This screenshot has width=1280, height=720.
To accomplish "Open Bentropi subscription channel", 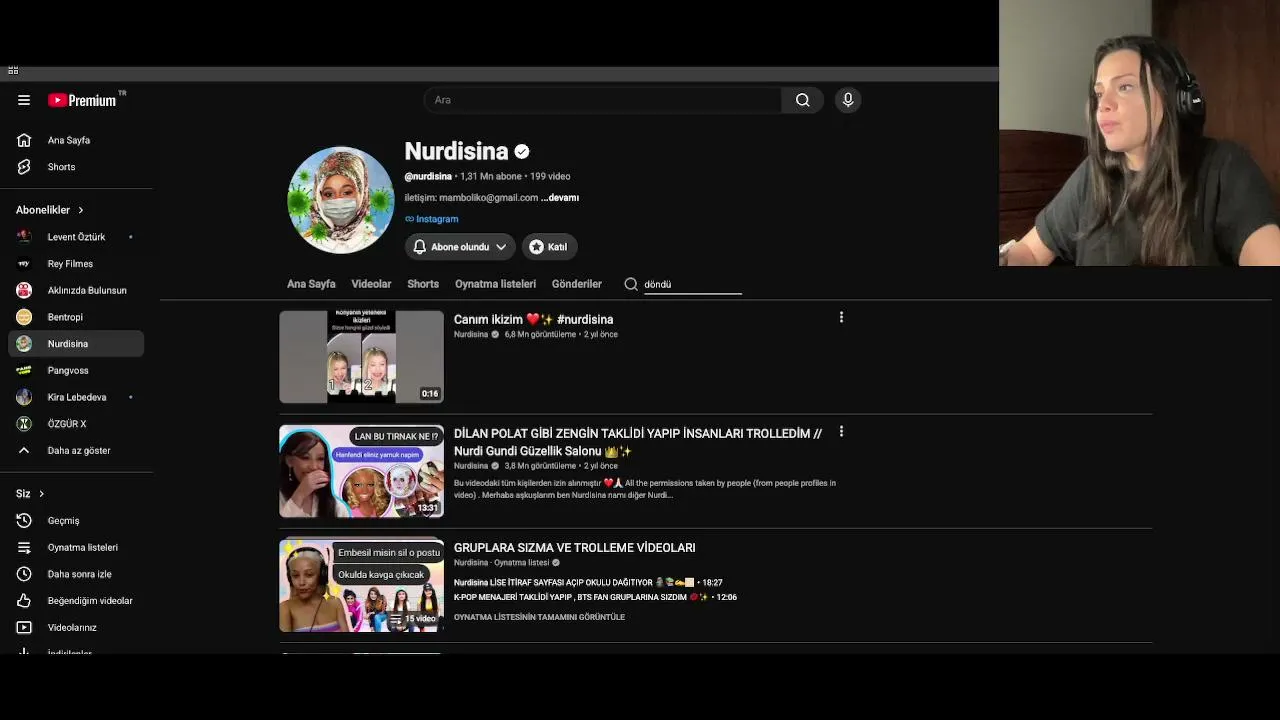I will [76, 317].
